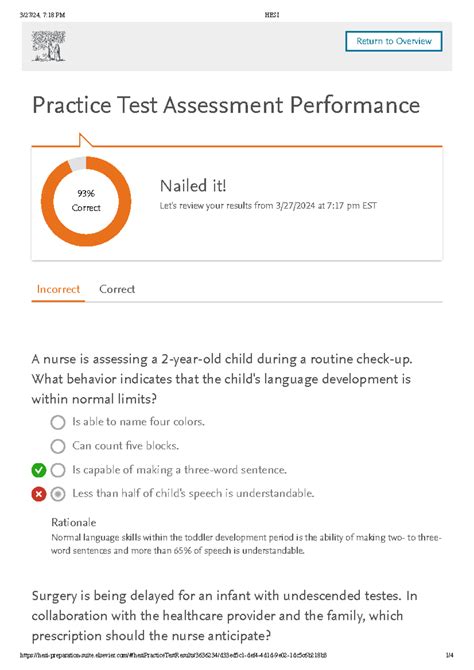Screen dimensions: 474x670
Task: Click the hesi-preparation-suite URL in the footer
Action: click(174, 655)
